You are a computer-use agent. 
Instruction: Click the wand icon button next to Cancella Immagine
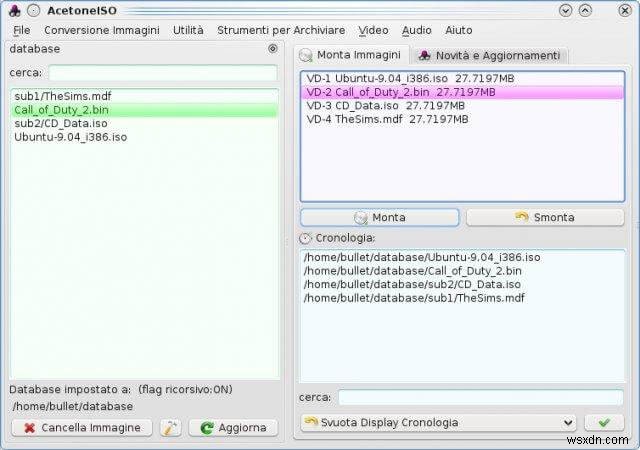click(x=171, y=428)
